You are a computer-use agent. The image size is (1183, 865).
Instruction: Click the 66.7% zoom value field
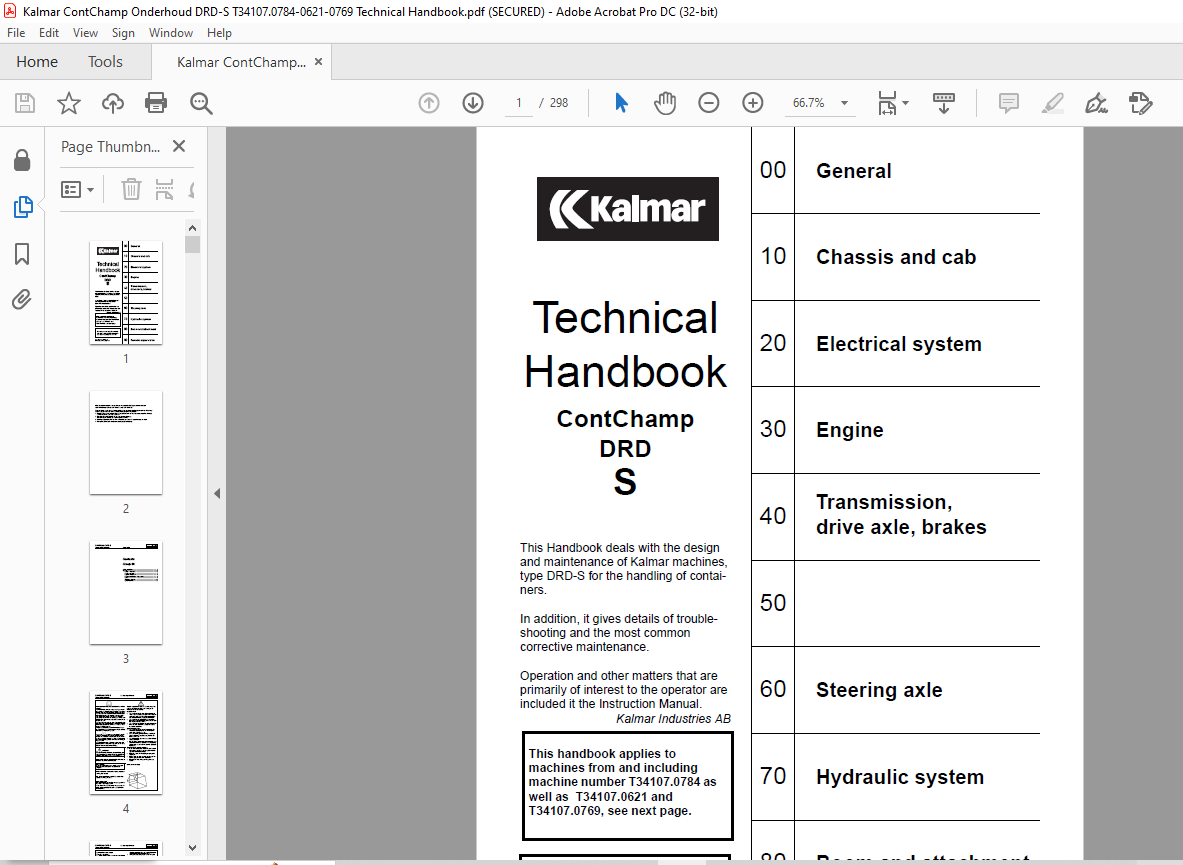(x=808, y=103)
